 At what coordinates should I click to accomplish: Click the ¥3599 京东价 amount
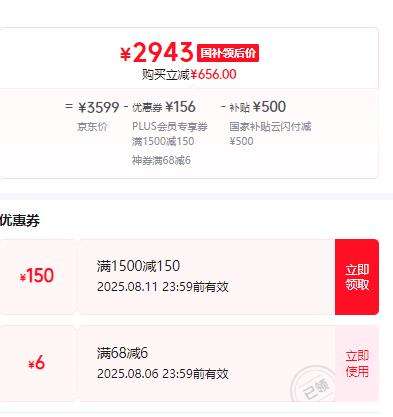pos(98,107)
